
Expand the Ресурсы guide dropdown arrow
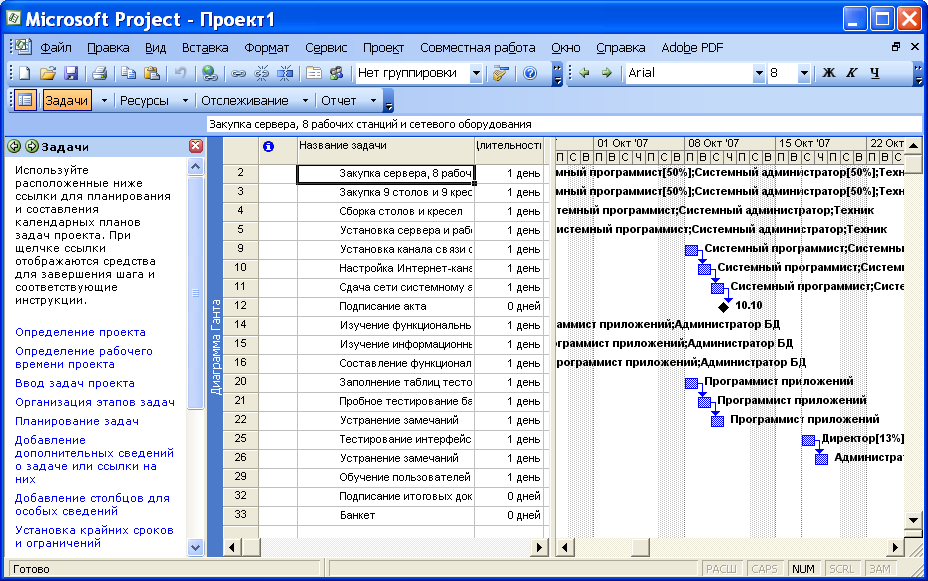point(185,101)
